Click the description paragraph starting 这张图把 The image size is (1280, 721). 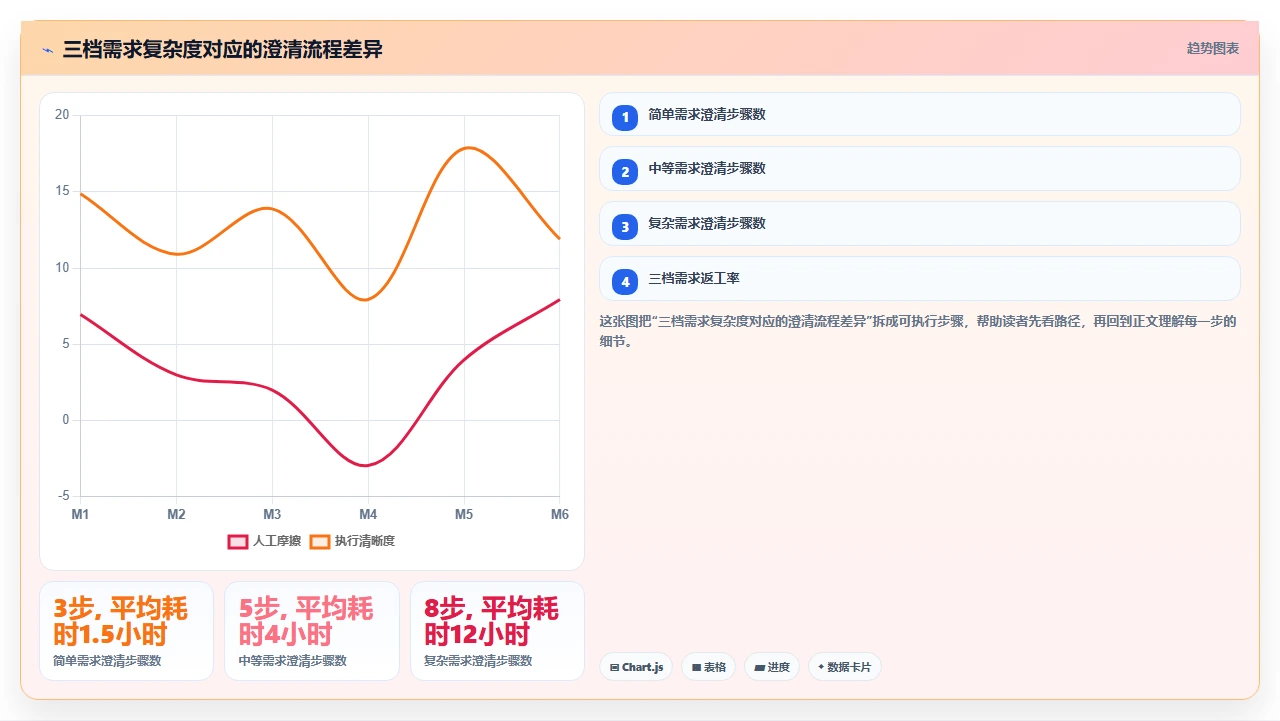tap(919, 331)
